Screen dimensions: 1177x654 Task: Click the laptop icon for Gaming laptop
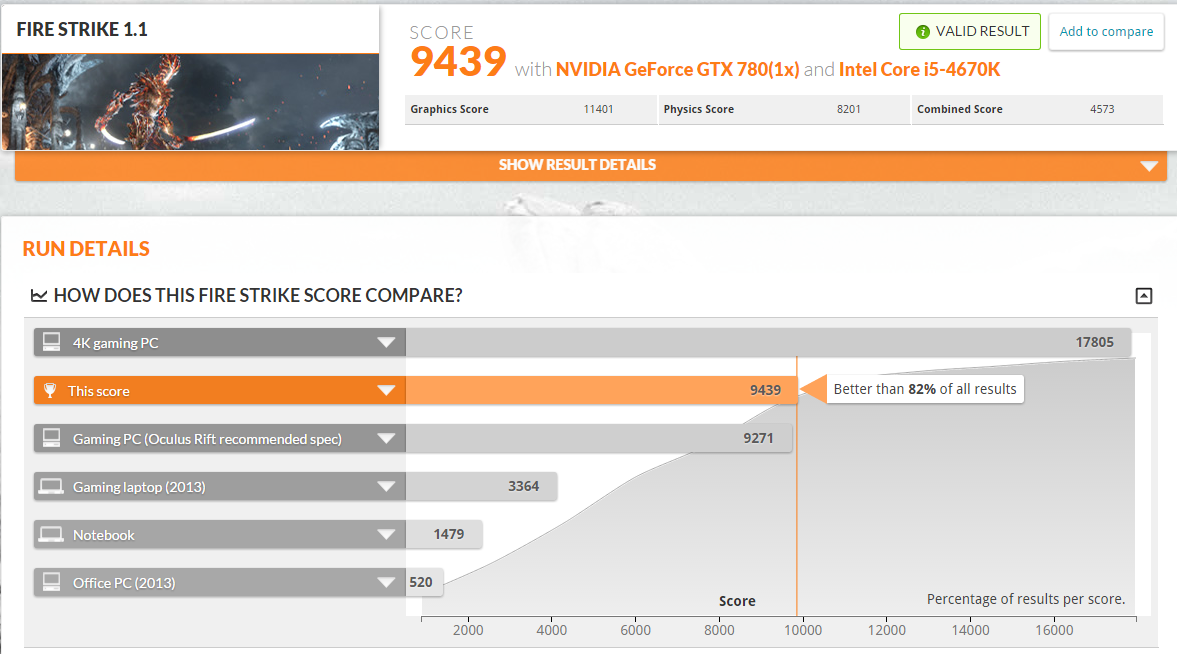[x=51, y=487]
